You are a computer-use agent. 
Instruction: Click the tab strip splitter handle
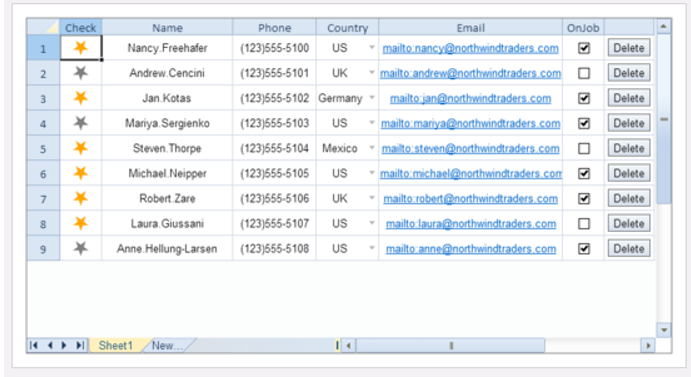point(337,345)
